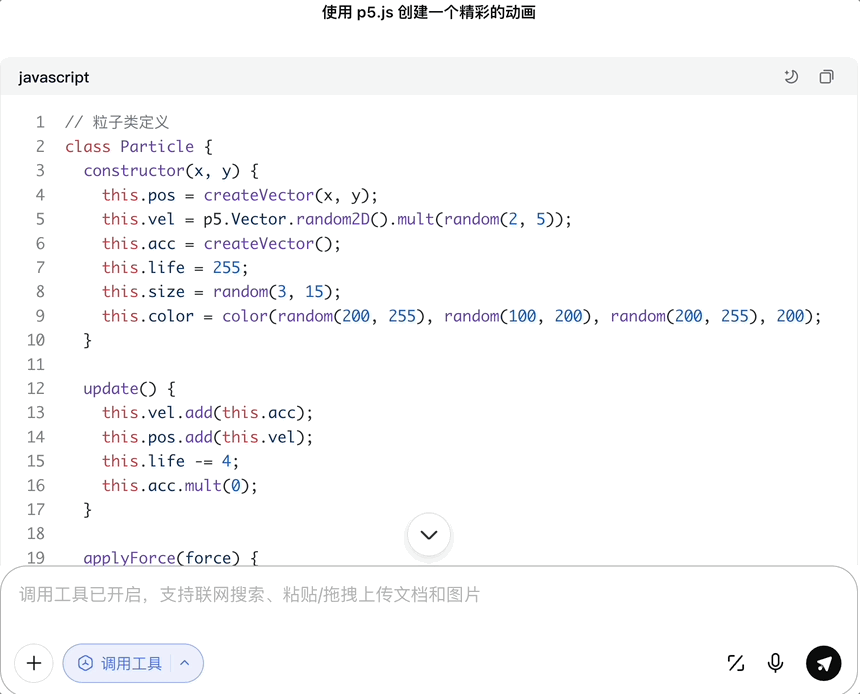
Task: Click the applyForce function name on line 19
Action: [128, 558]
